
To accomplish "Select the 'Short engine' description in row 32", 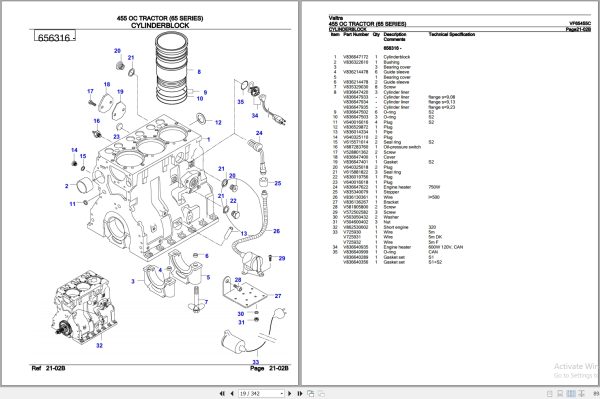I will point(396,227).
